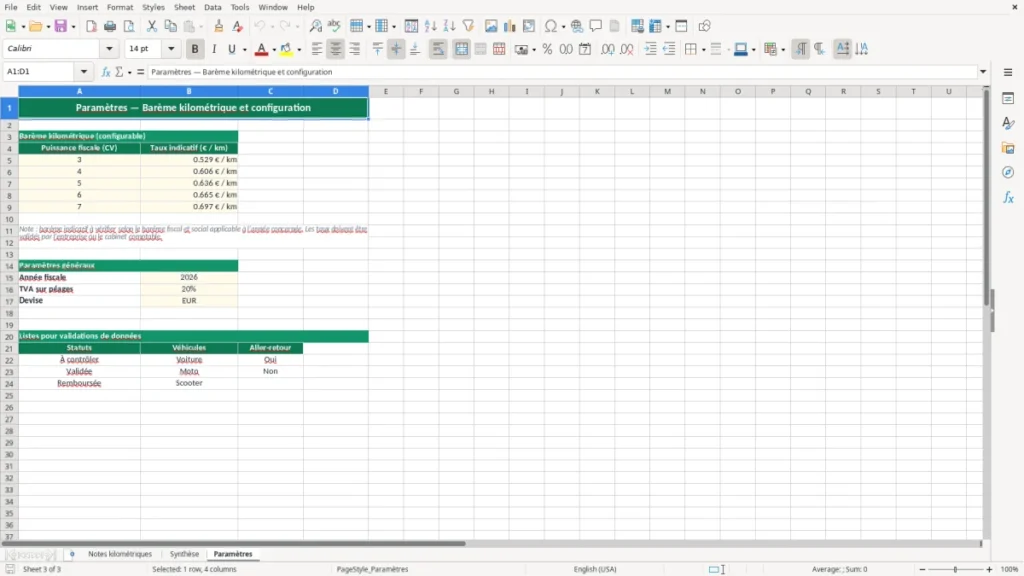Toggle Align Left
This screenshot has width=1024, height=576.
click(317, 49)
